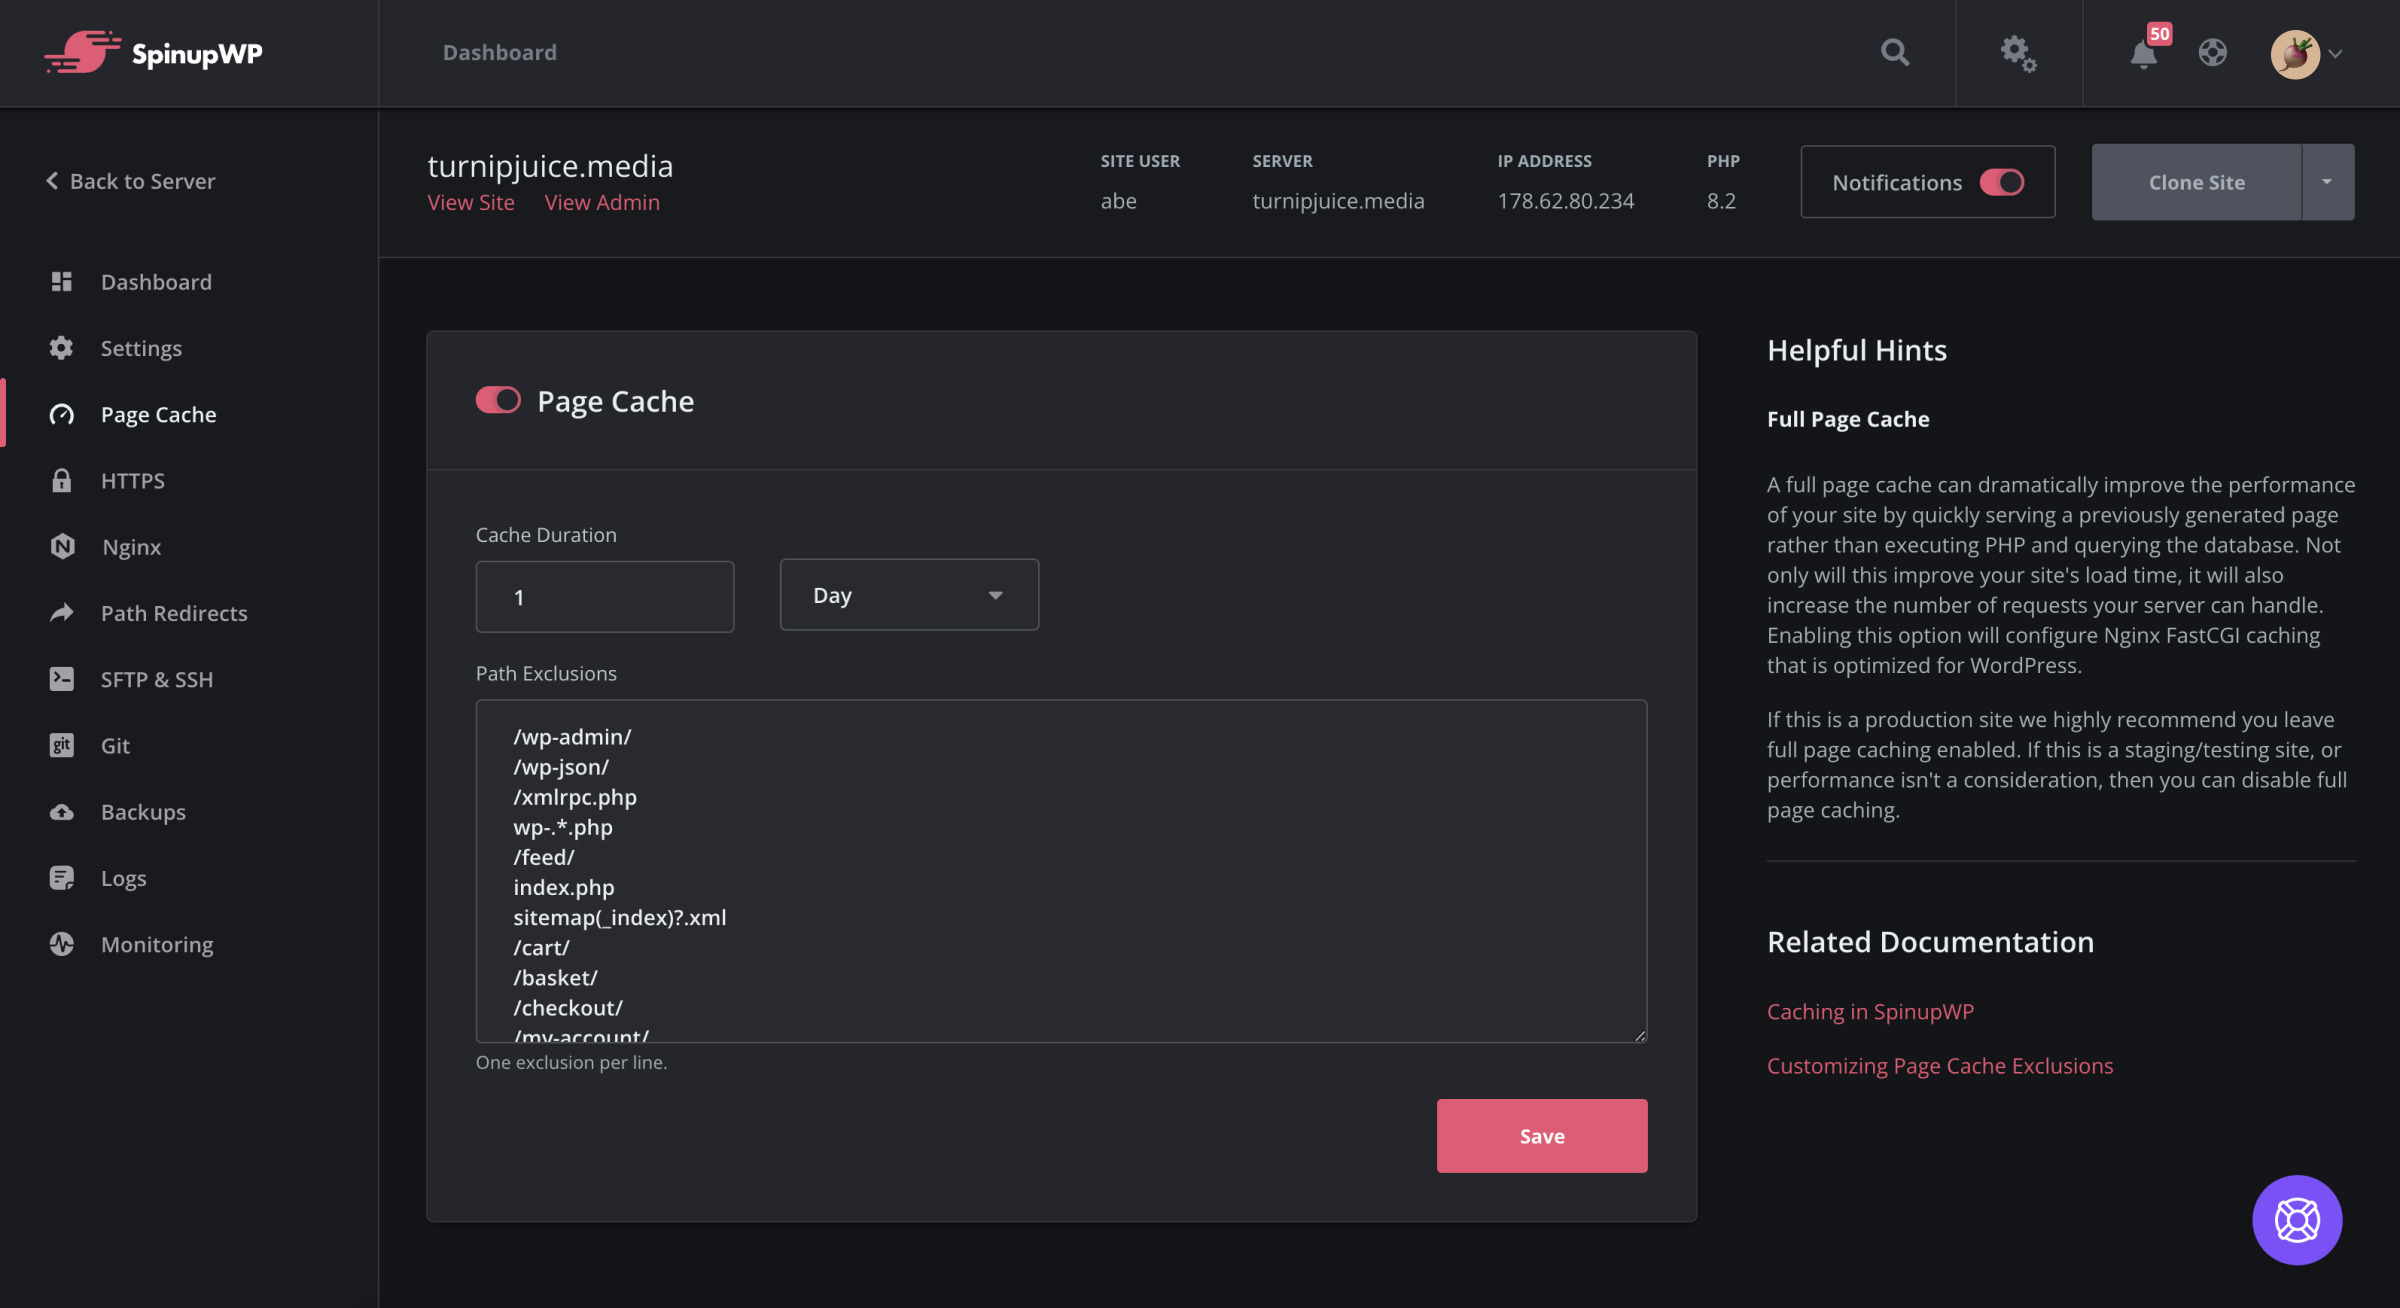Open the View Admin link
The width and height of the screenshot is (2400, 1308).
point(602,202)
